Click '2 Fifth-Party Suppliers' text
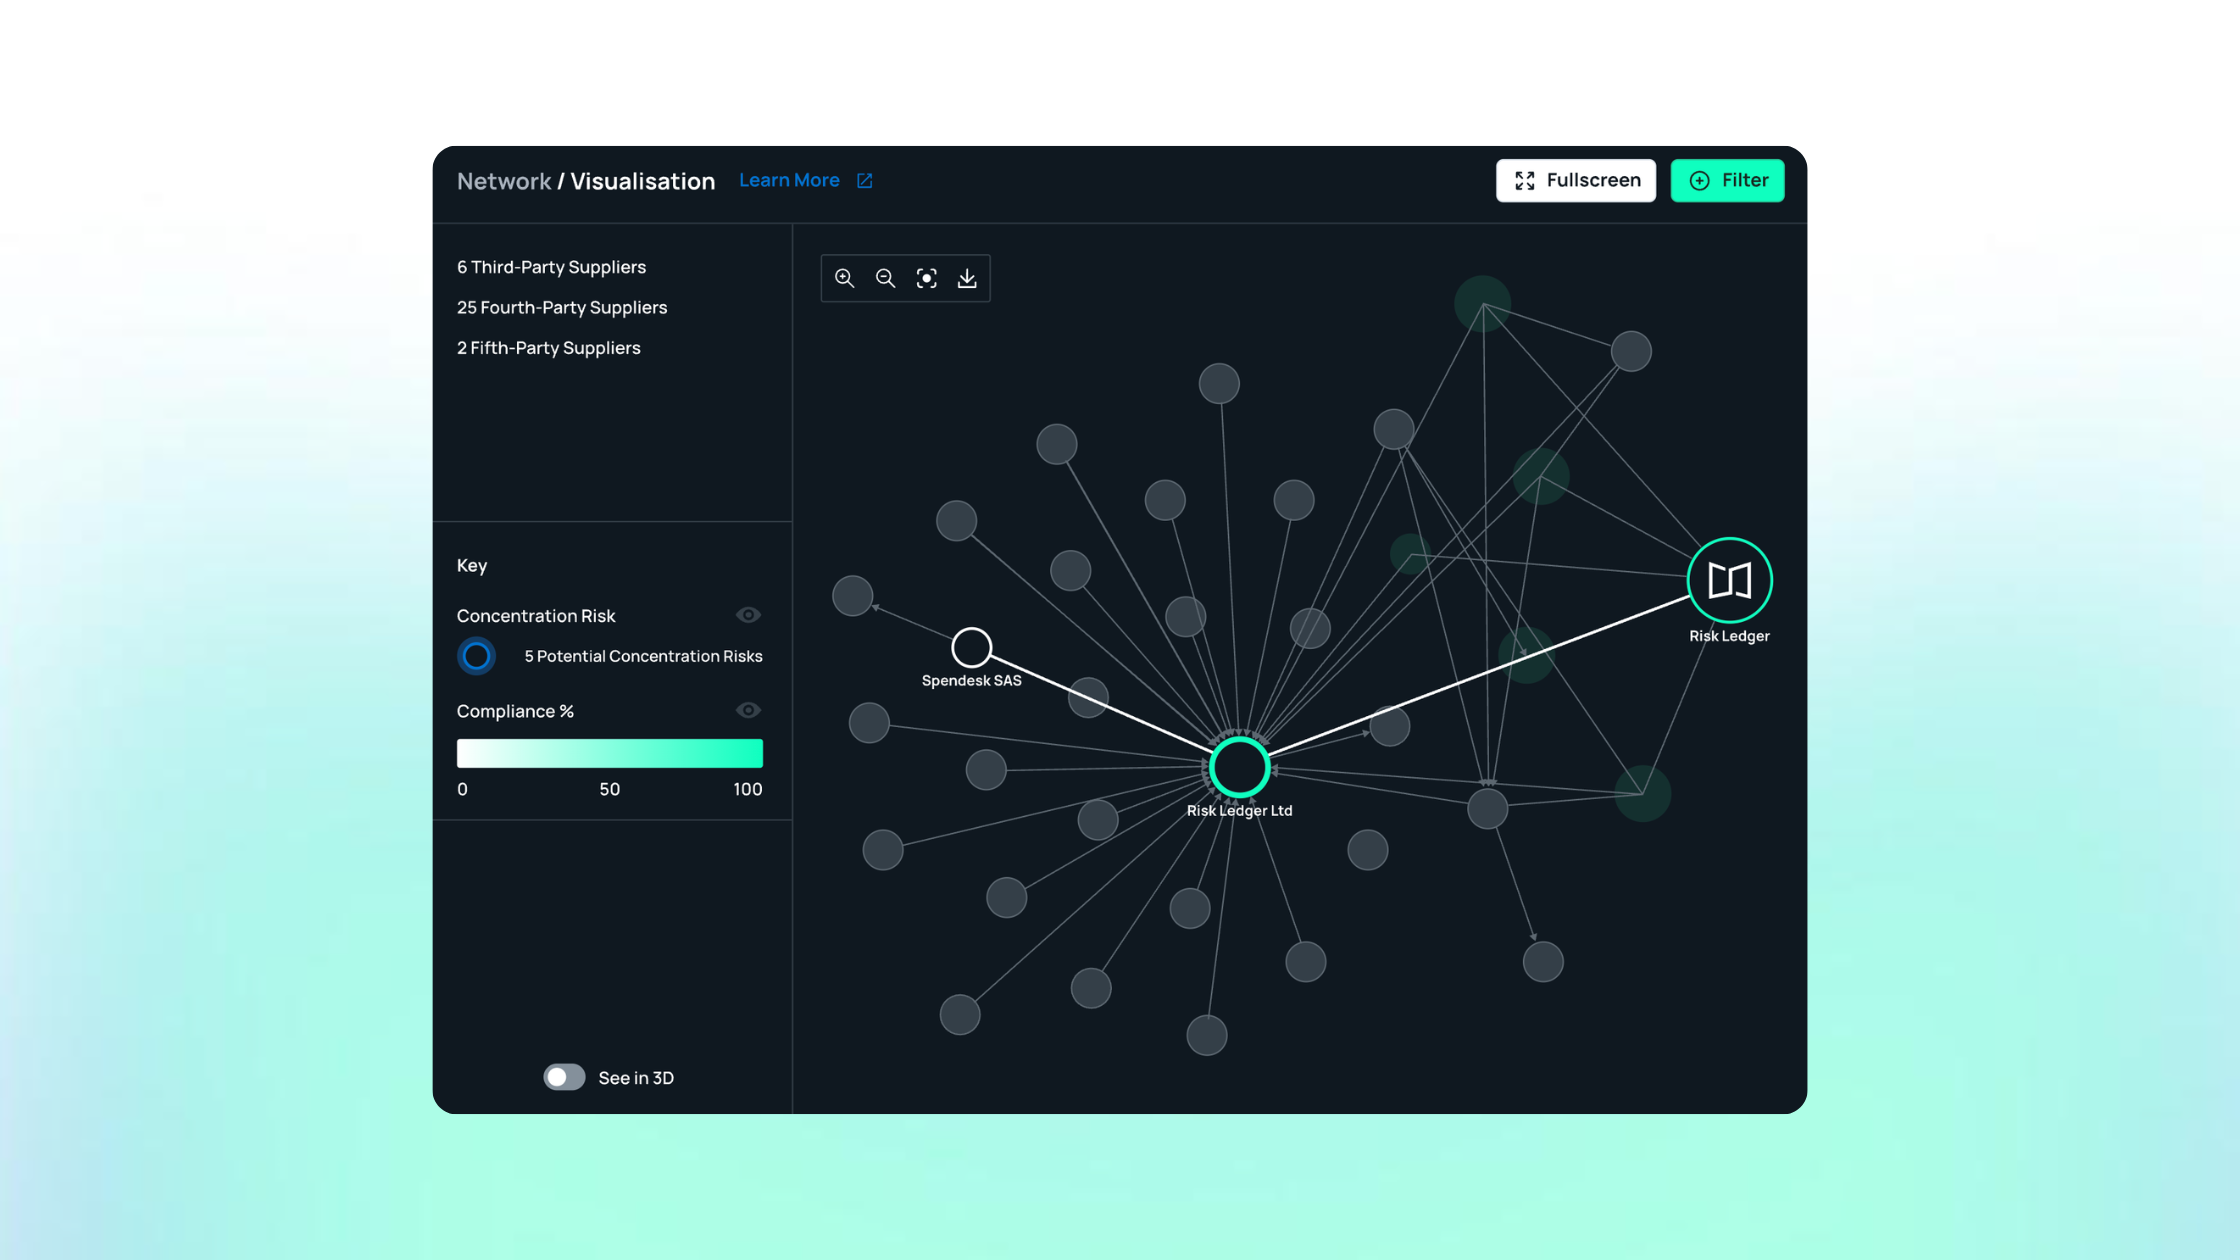 pyautogui.click(x=548, y=348)
